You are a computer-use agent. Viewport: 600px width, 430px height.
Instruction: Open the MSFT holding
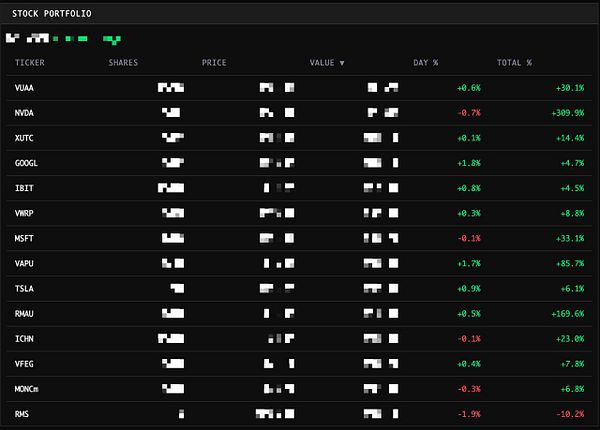point(24,239)
